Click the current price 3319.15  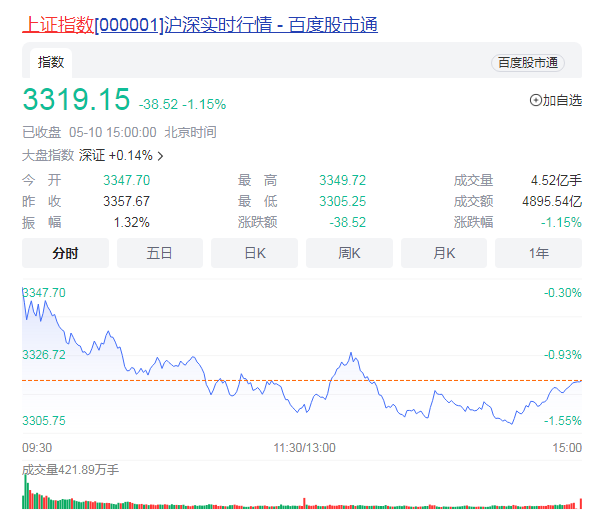pyautogui.click(x=77, y=100)
